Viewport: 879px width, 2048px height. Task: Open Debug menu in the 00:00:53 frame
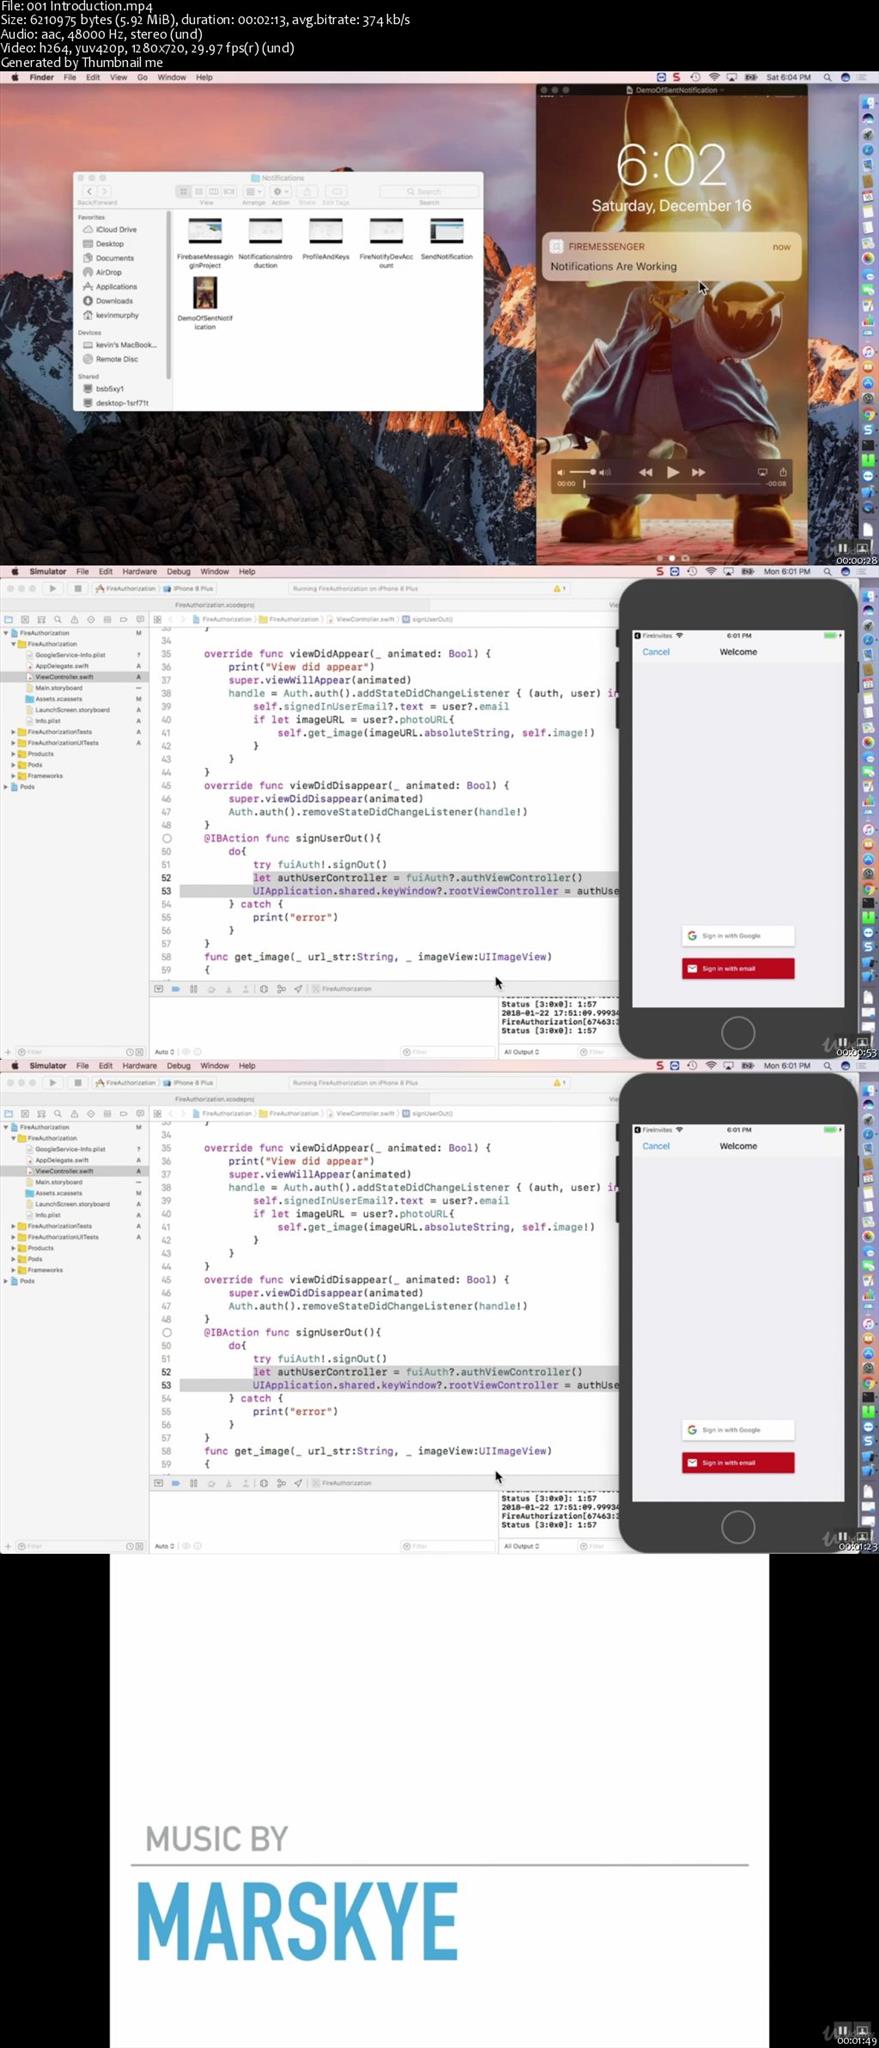coord(178,572)
